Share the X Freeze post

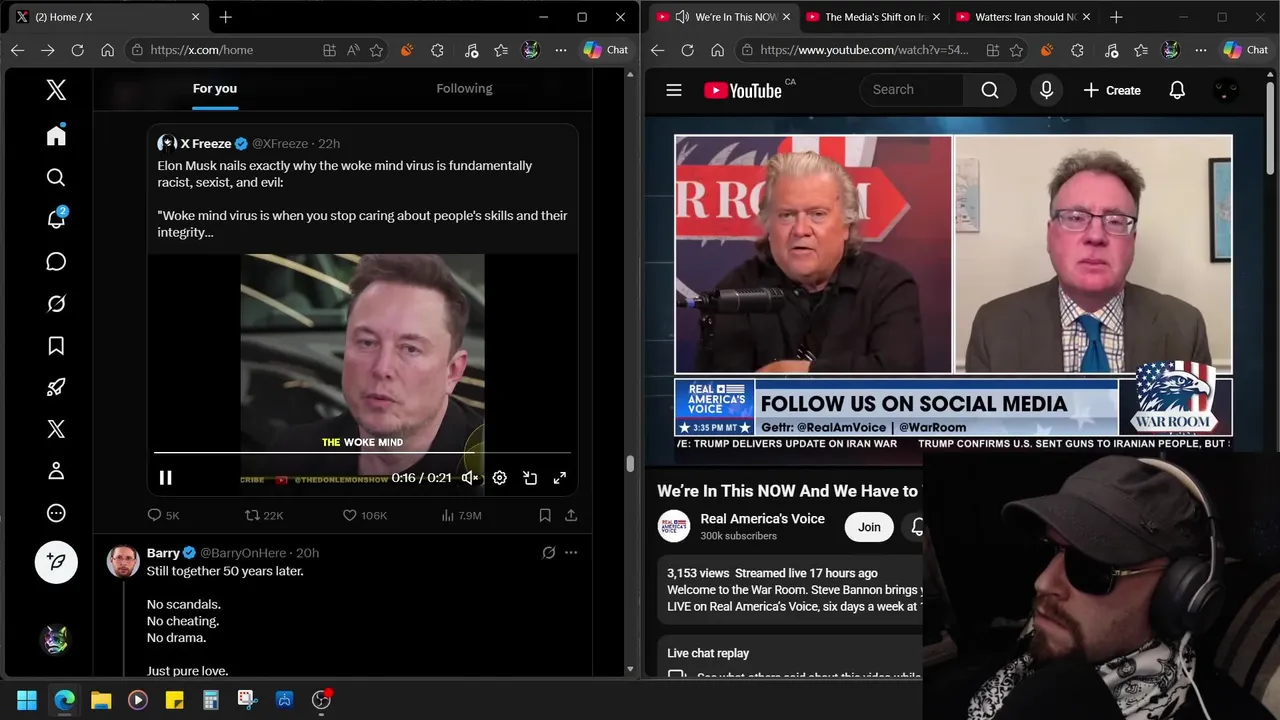point(571,515)
